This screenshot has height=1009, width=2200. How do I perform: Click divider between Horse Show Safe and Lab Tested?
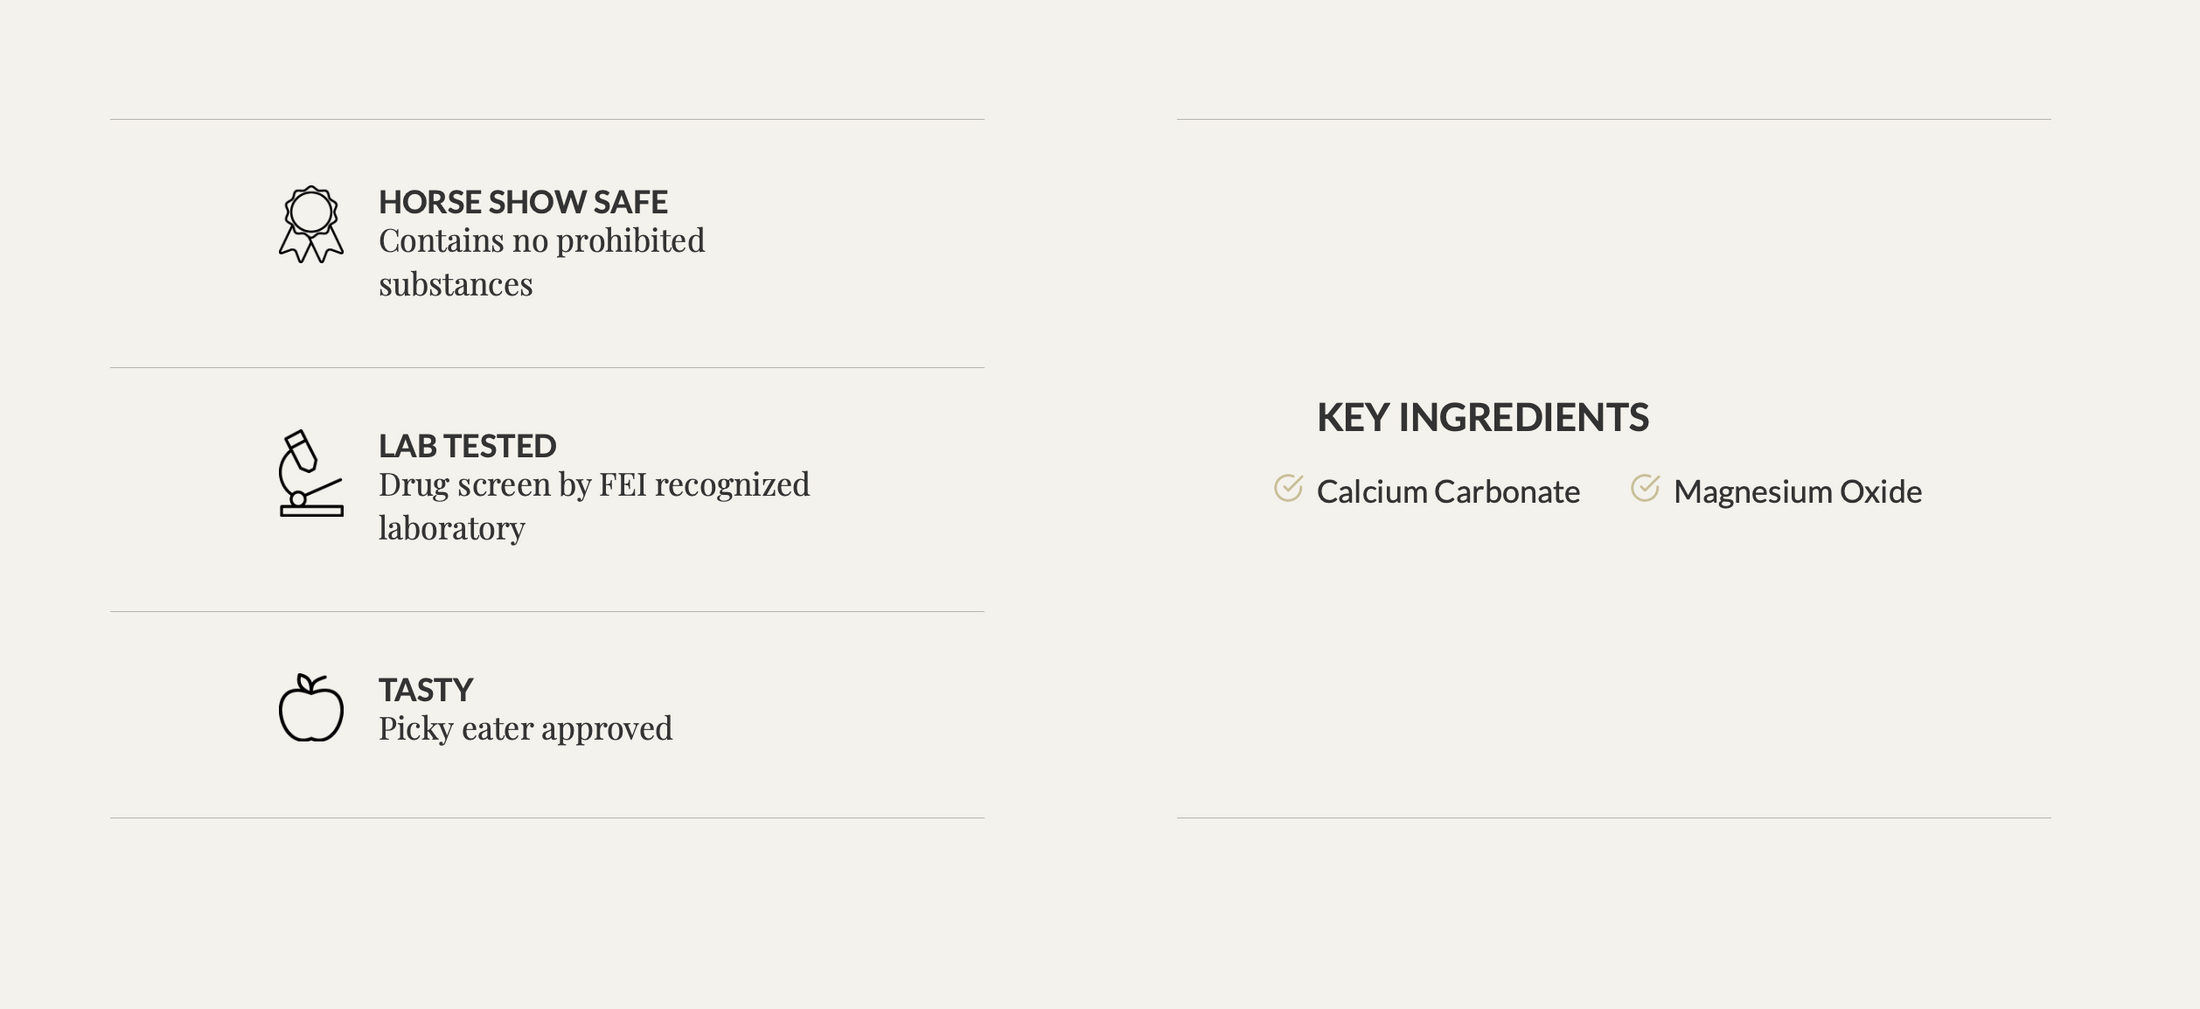click(547, 368)
